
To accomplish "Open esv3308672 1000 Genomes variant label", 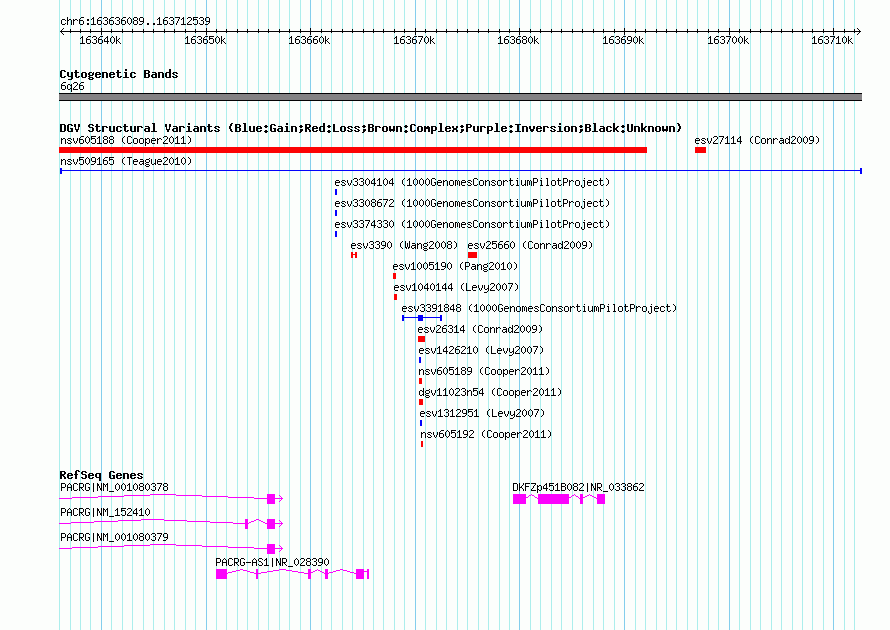I will (472, 203).
